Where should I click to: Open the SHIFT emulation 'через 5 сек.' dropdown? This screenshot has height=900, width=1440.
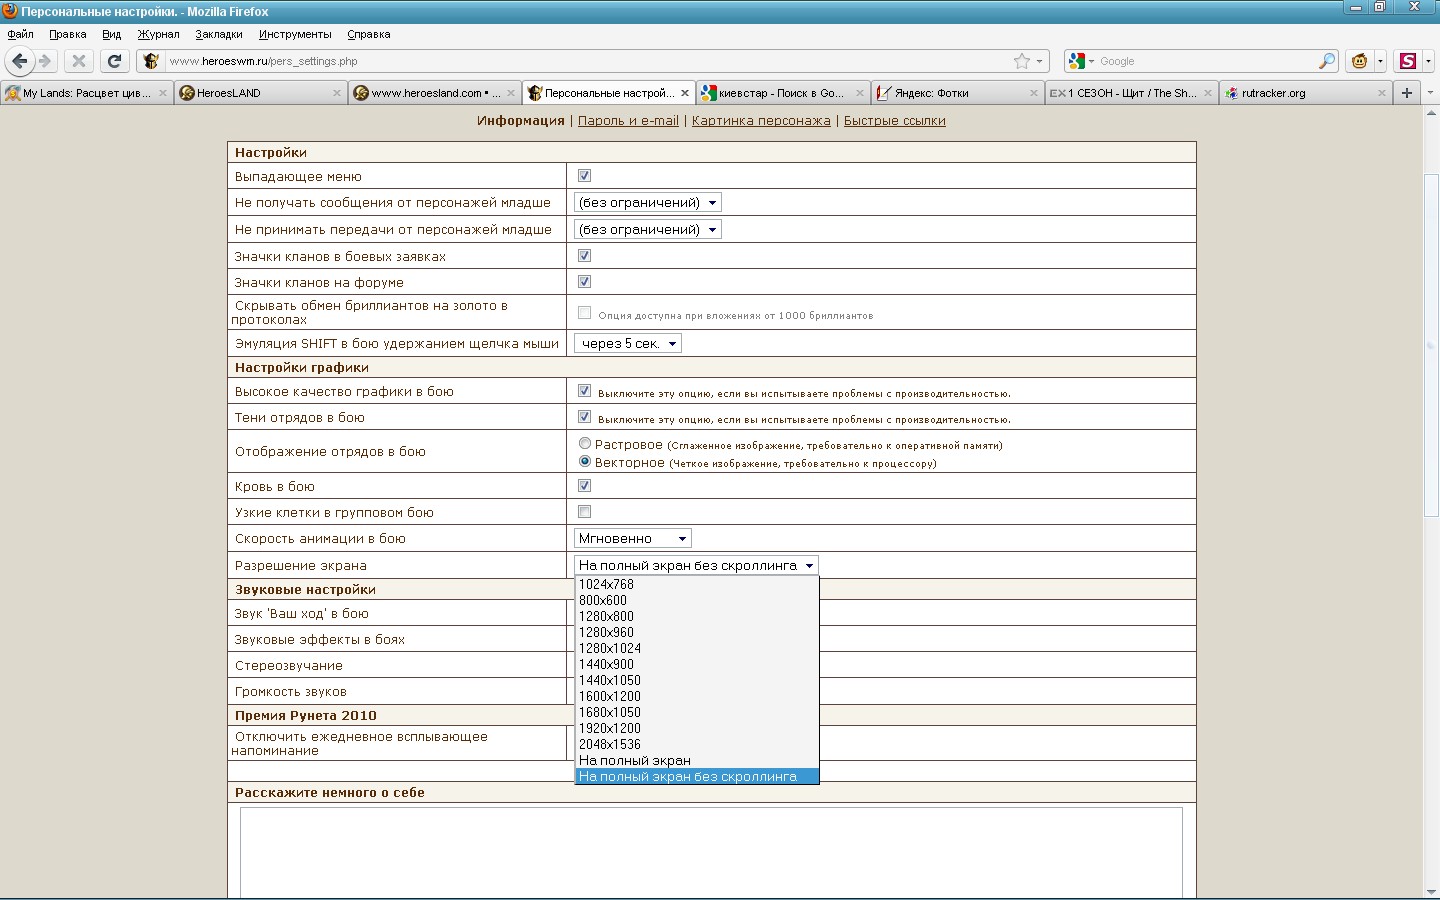628,343
